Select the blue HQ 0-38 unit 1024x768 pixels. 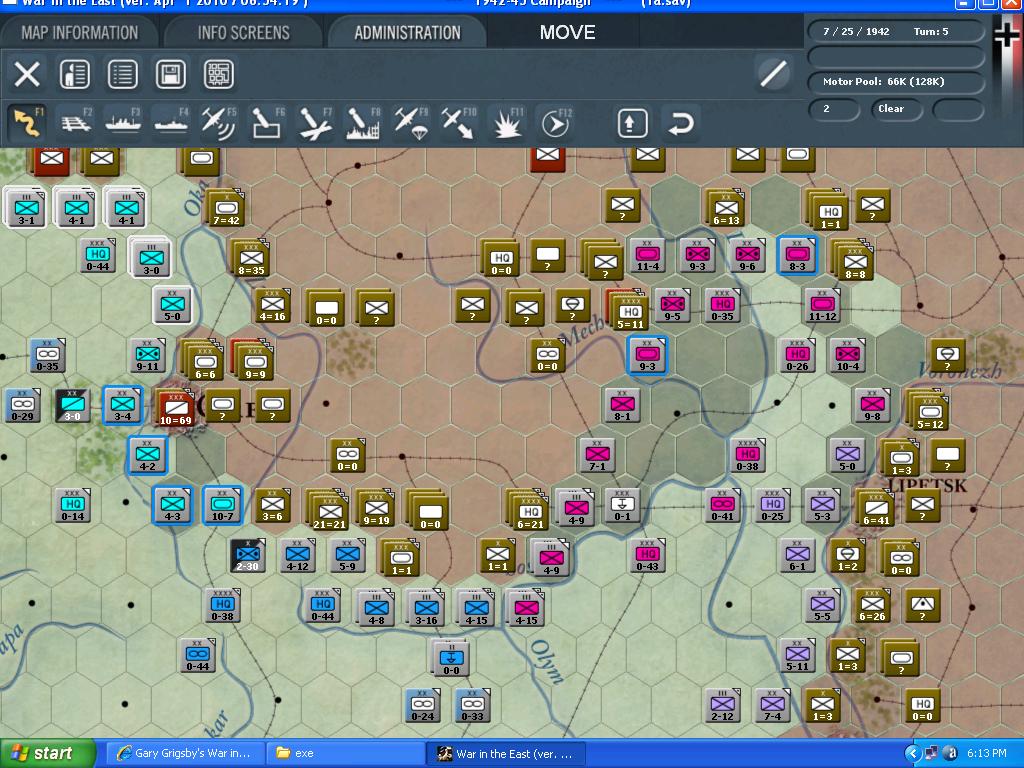point(223,606)
